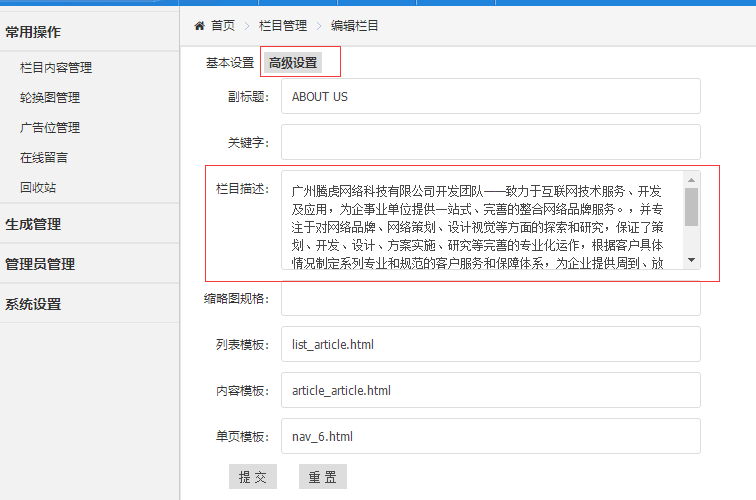Image resolution: width=756 pixels, height=500 pixels.
Task: Collapse the 常用操作 sidebar section
Action: tap(33, 32)
